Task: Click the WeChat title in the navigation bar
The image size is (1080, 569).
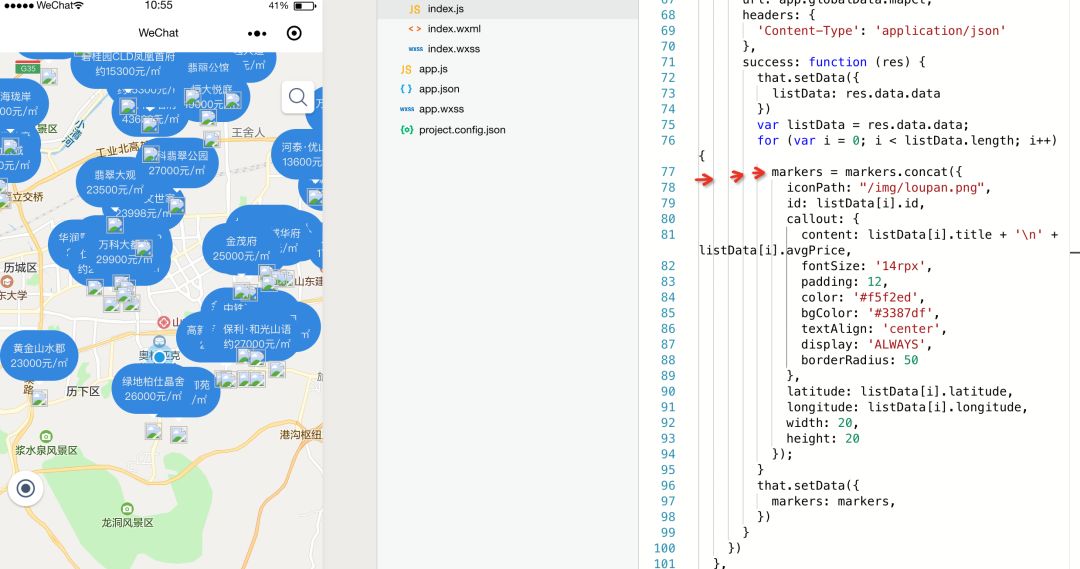Action: click(158, 33)
